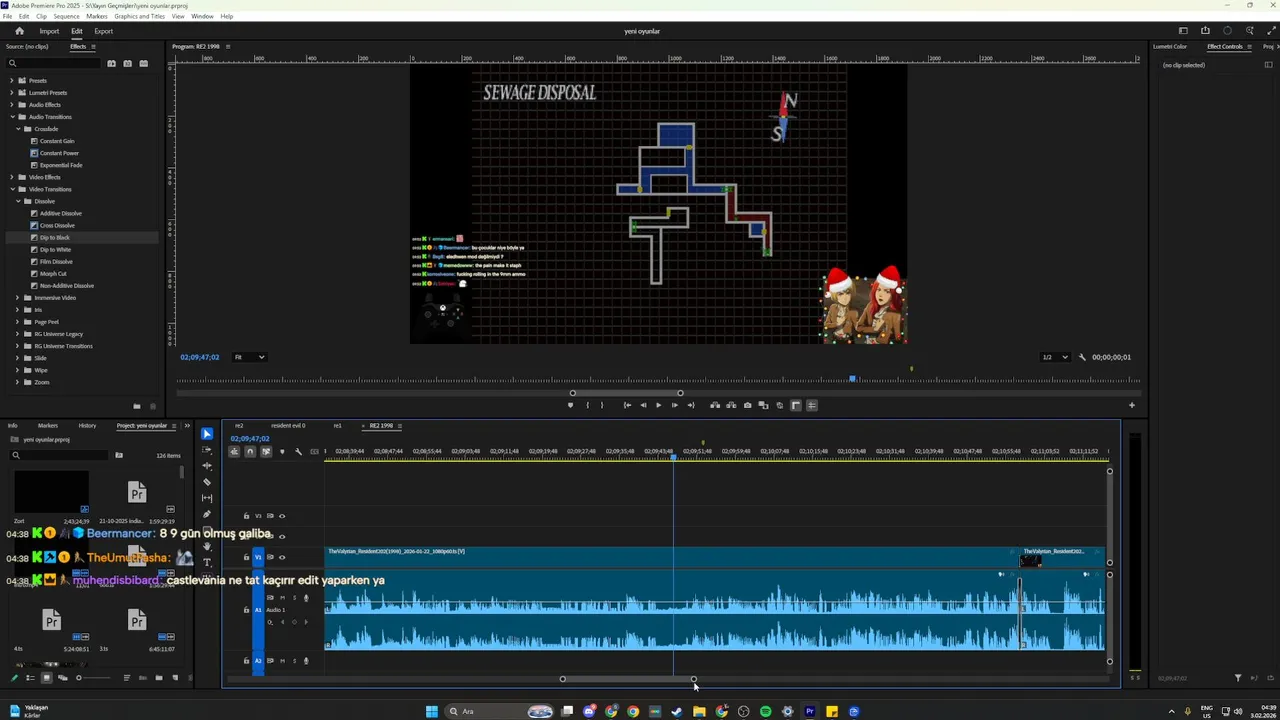This screenshot has height=720, width=1280.
Task: Switch to the Lumetri Color panel tab
Action: pos(1170,46)
